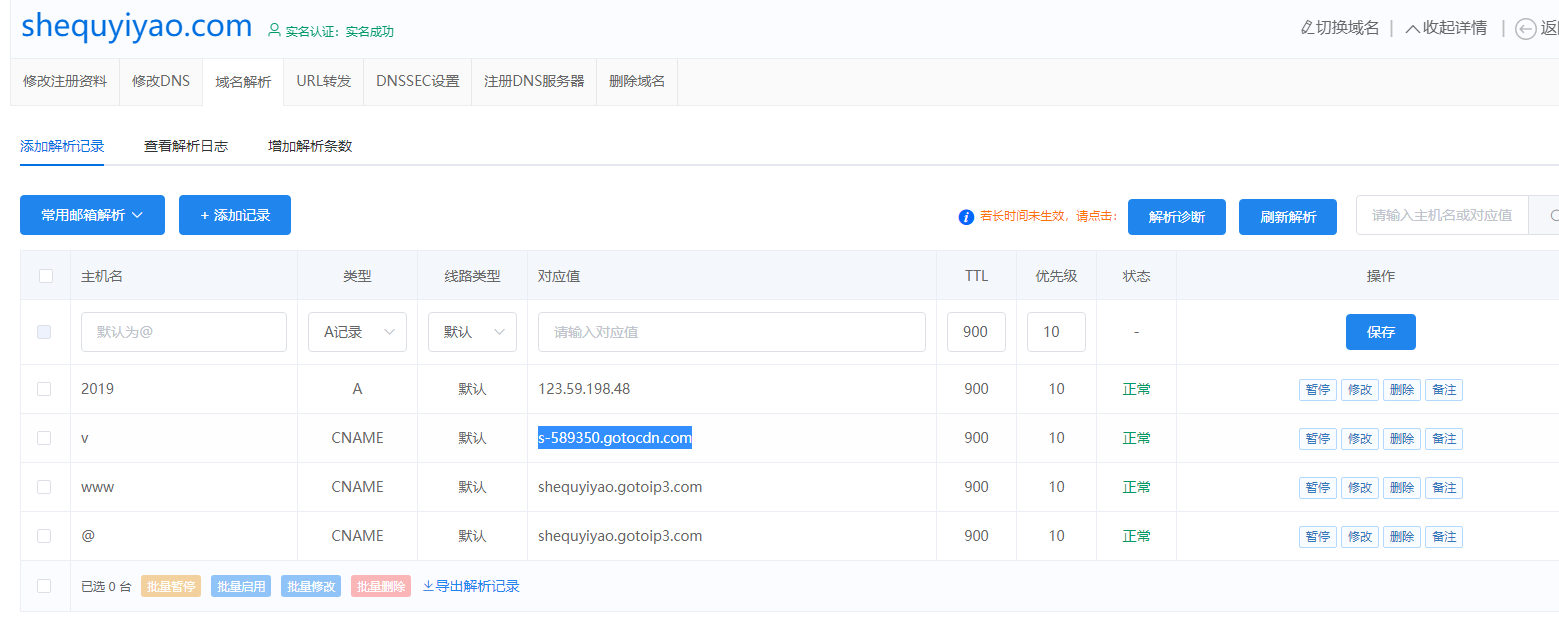Switch to the 查看解析日志 tab

tap(186, 146)
